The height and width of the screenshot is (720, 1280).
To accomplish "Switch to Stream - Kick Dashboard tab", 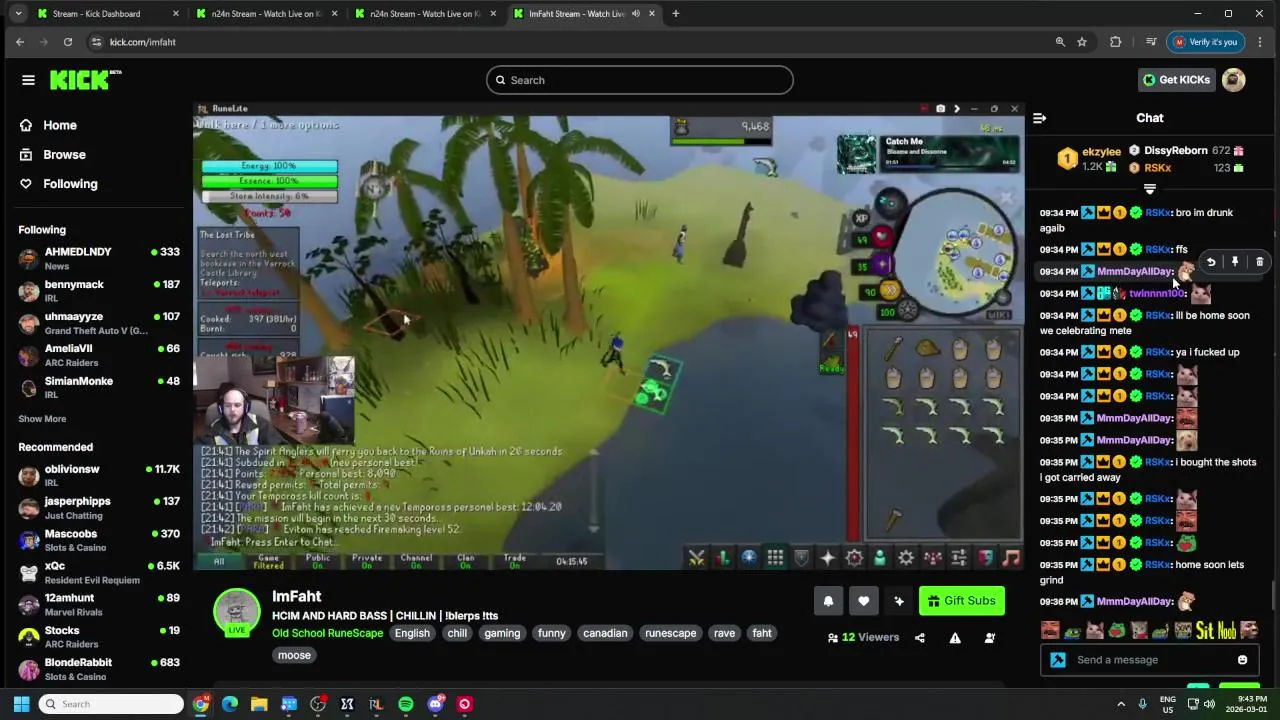I will (x=105, y=14).
